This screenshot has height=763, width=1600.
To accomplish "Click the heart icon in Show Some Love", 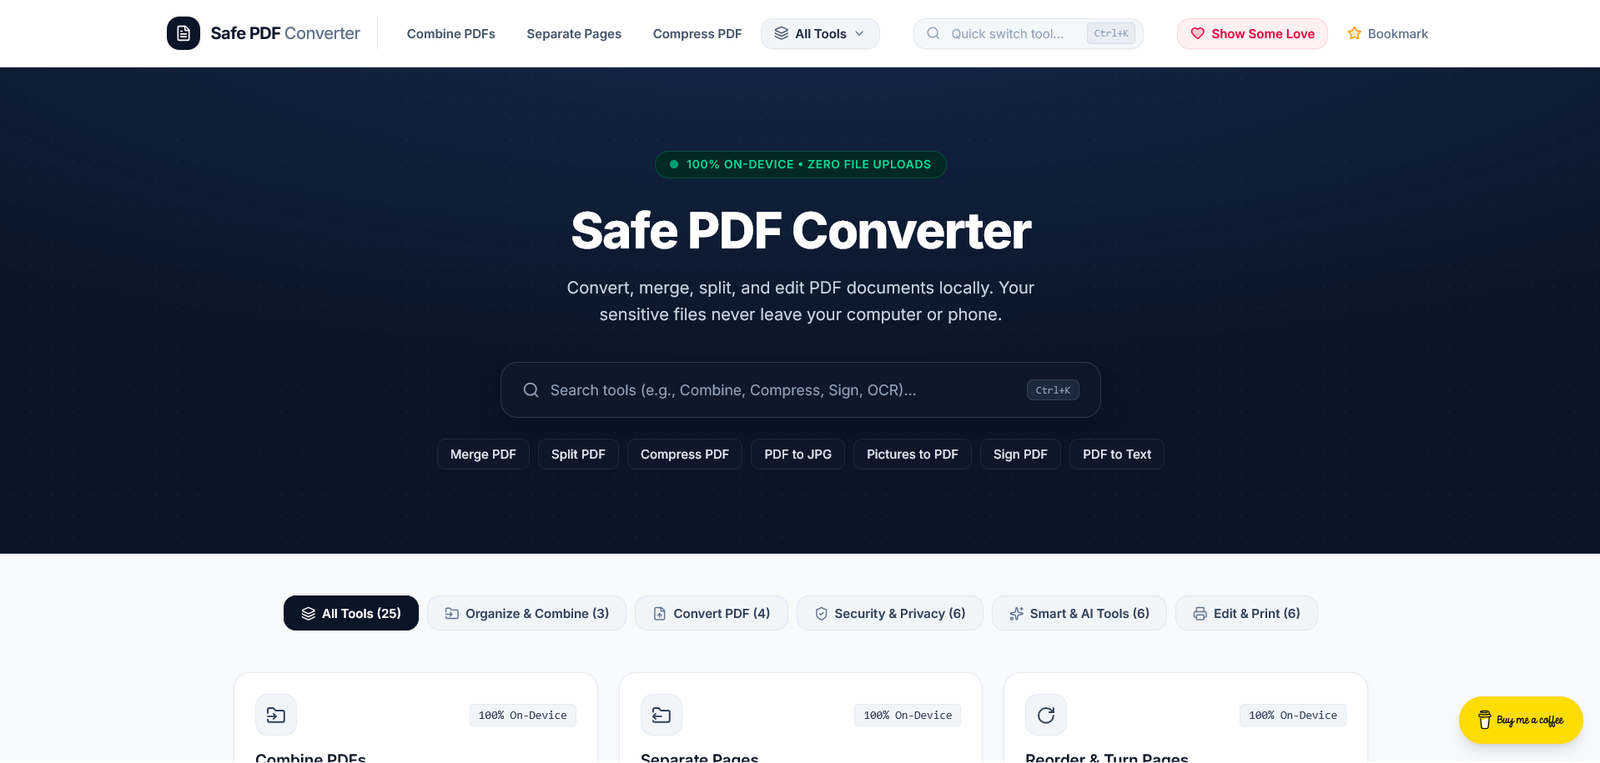I will 1197,33.
